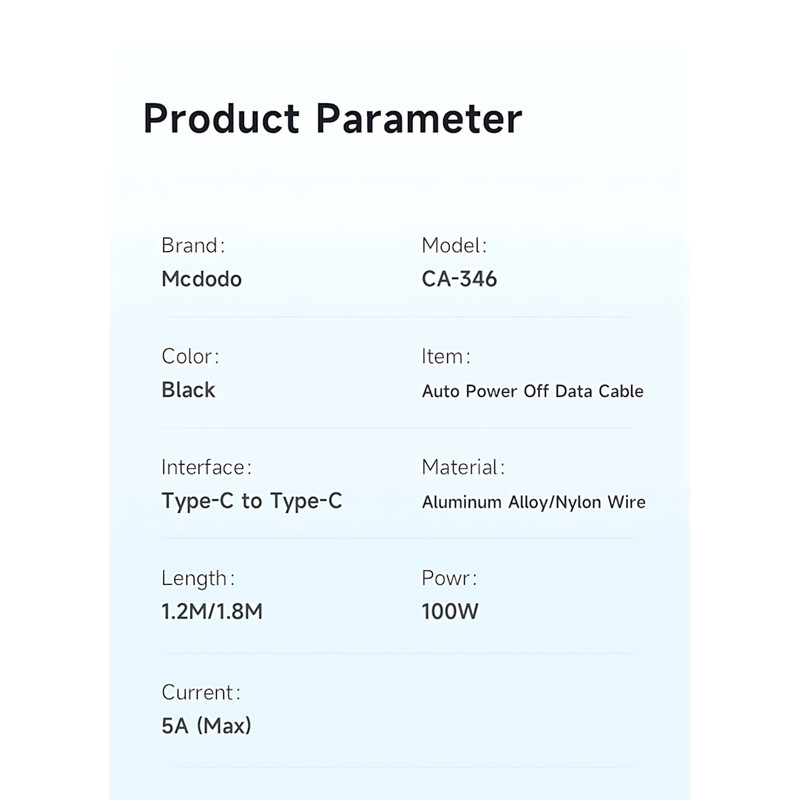Select the color value "Black"

point(188,390)
